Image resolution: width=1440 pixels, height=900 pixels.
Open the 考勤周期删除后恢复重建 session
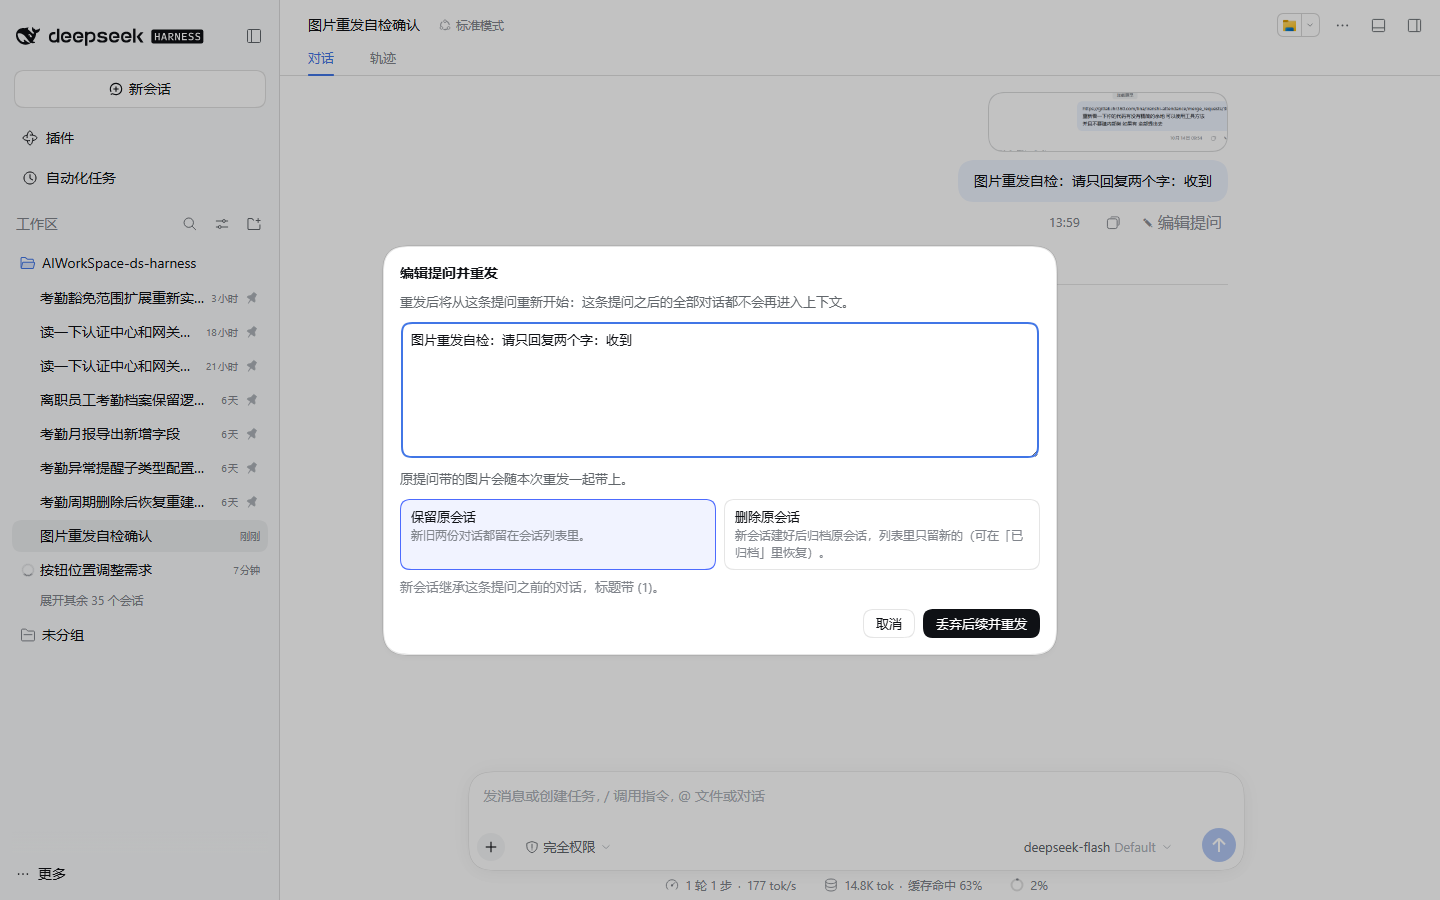tap(140, 502)
